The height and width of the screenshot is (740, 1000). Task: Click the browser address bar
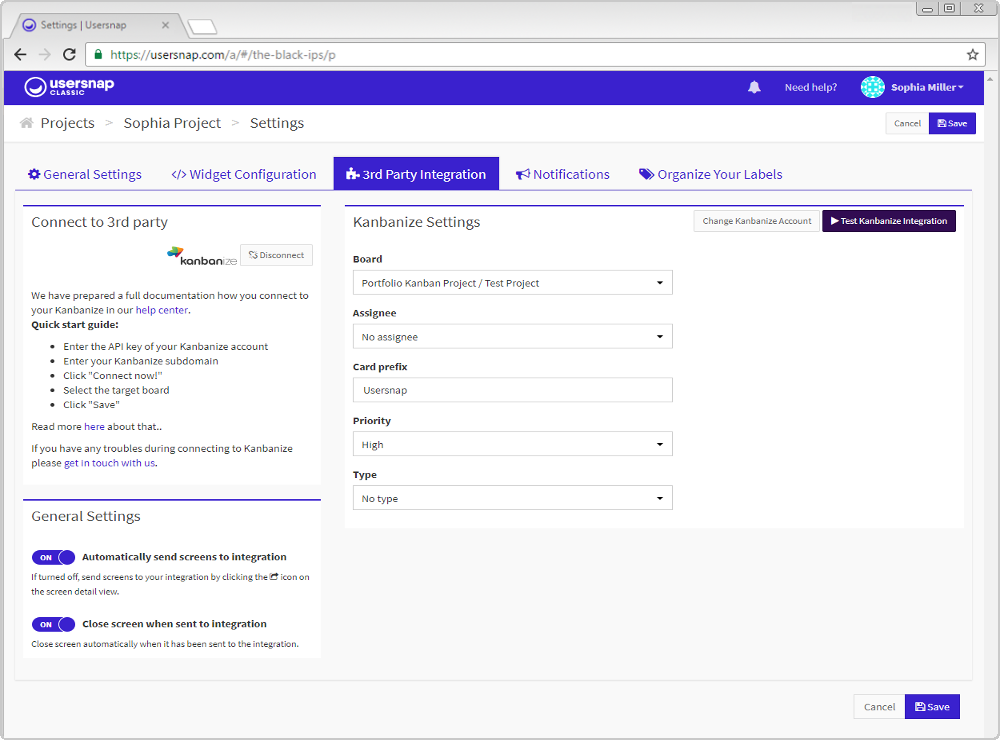pos(534,55)
